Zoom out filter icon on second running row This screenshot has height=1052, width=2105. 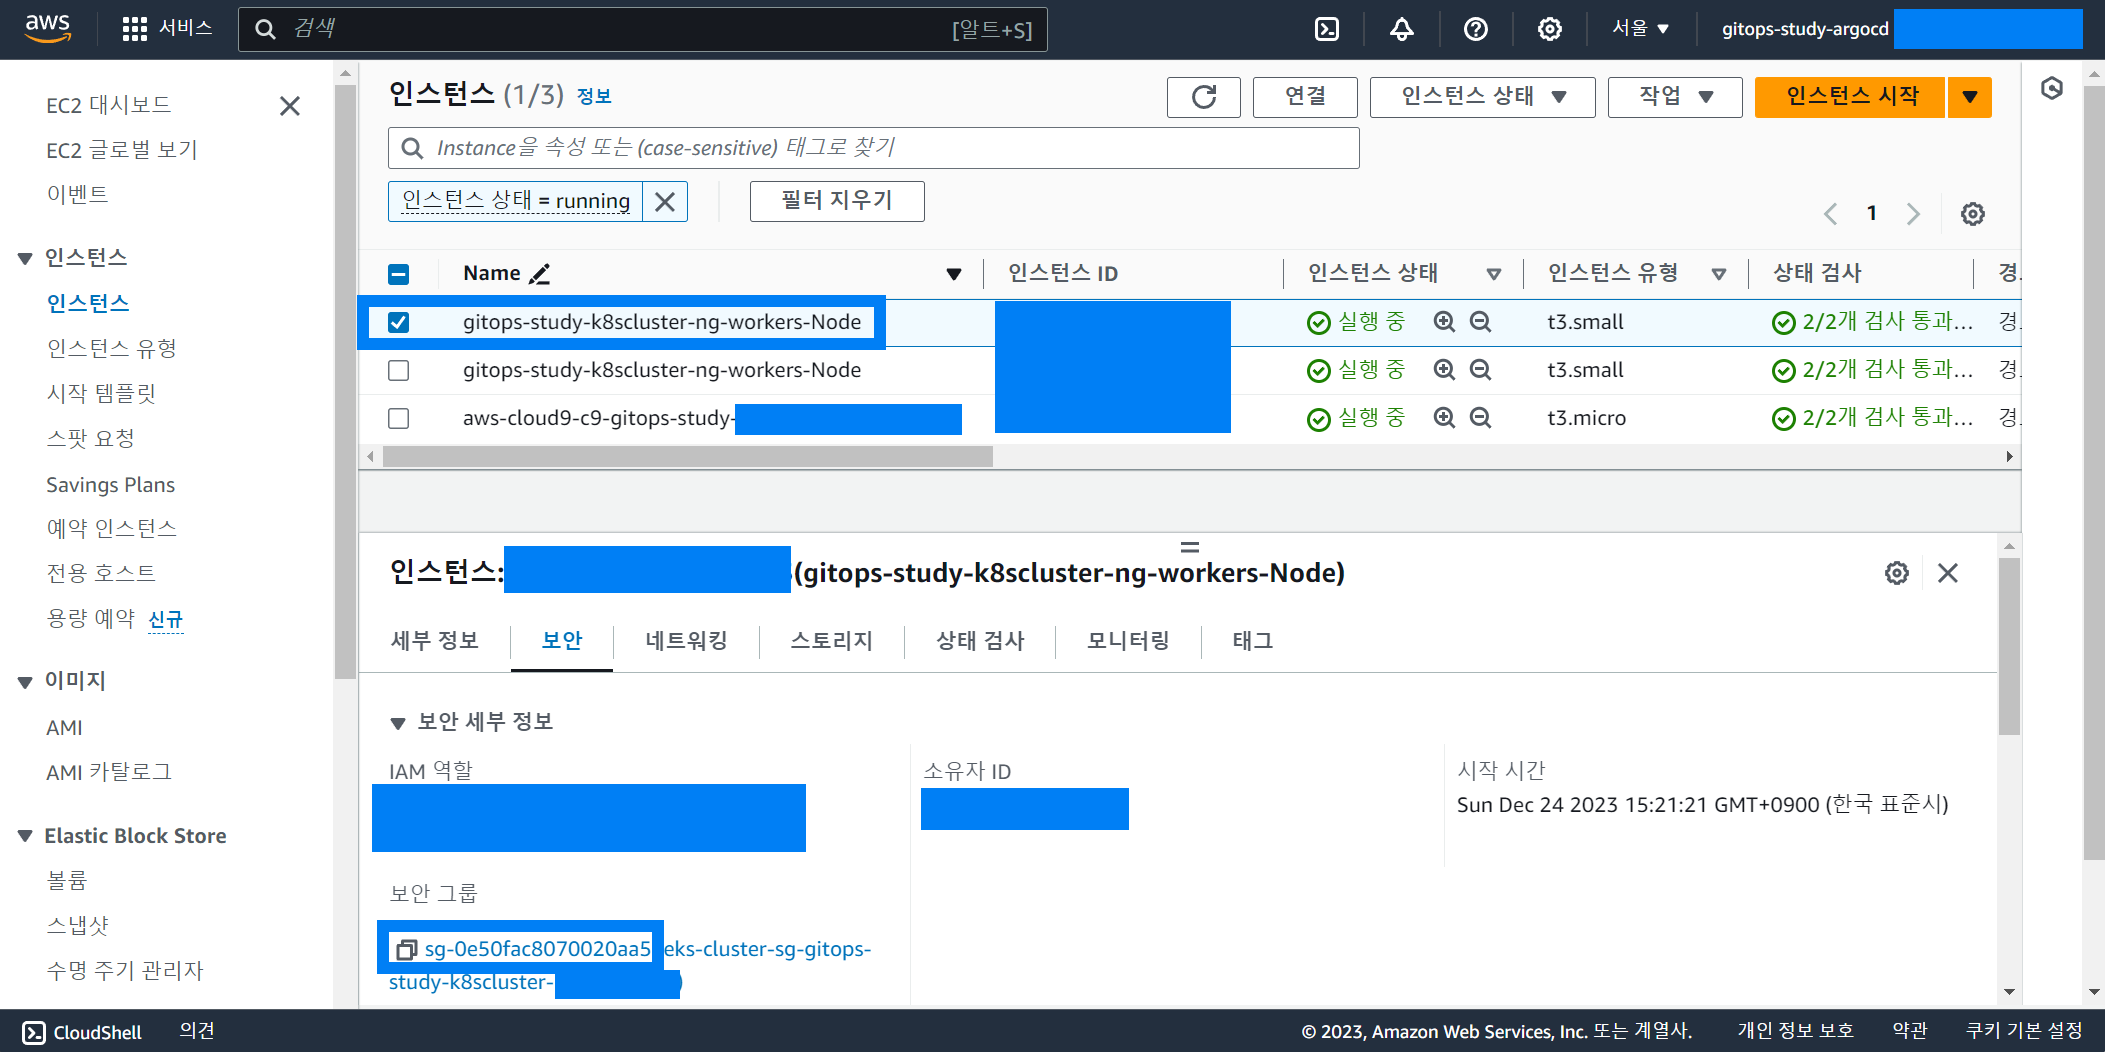click(x=1481, y=370)
